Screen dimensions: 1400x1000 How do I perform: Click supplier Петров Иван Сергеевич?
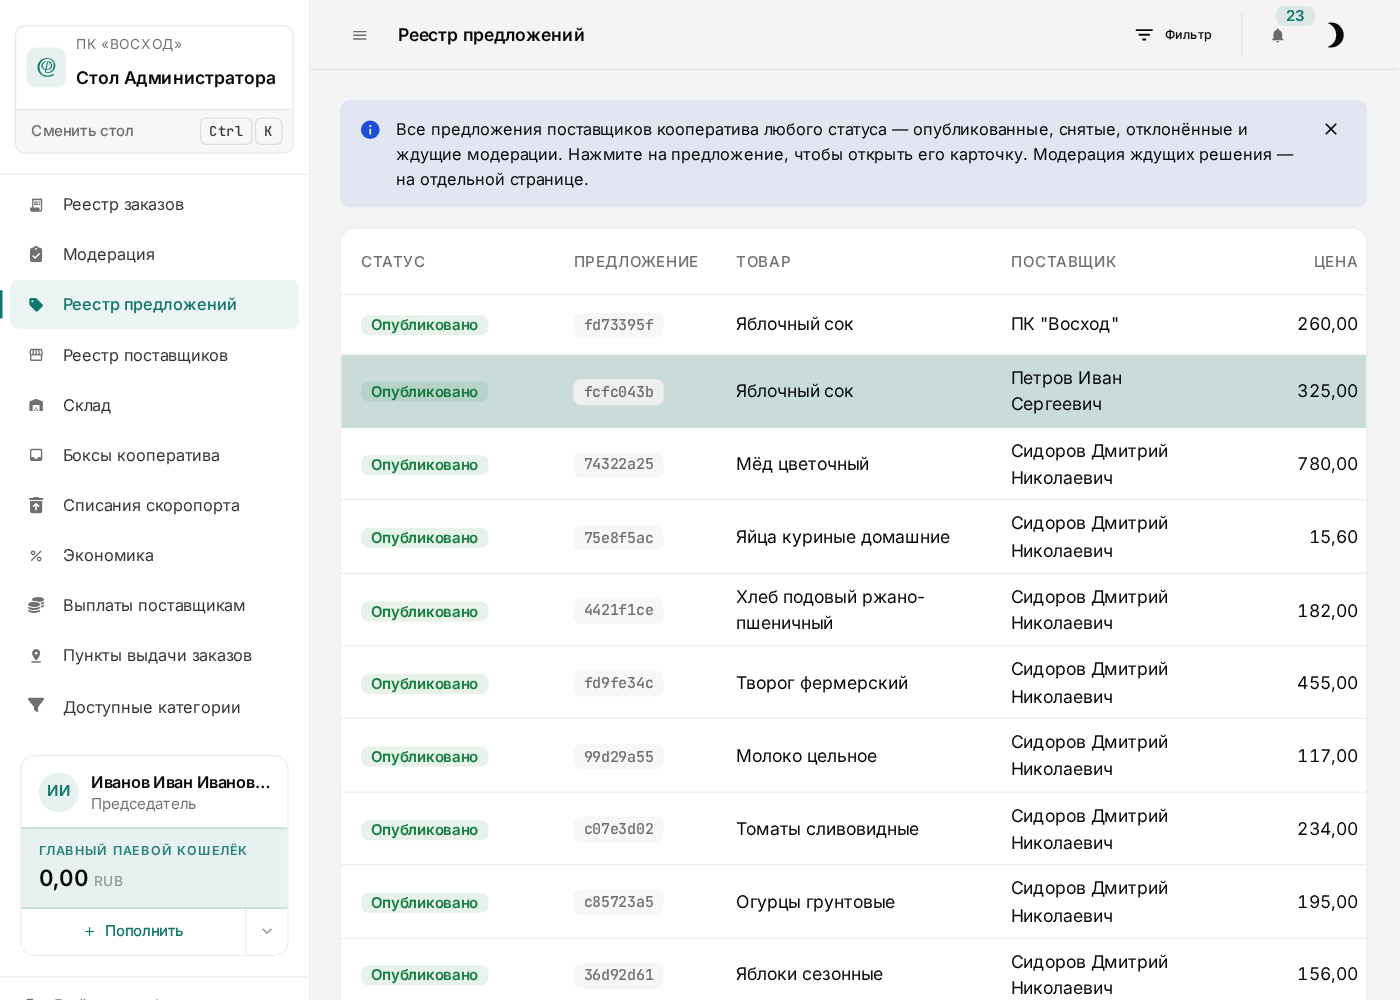(x=1066, y=391)
